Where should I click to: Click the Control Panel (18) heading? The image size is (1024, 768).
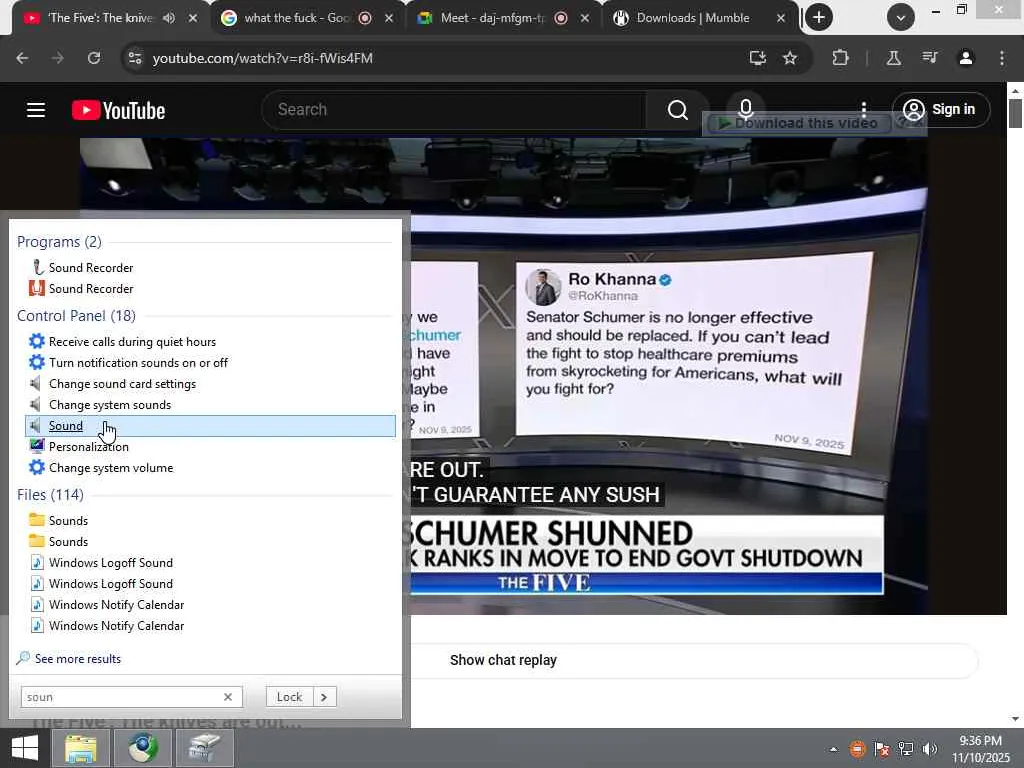[x=76, y=316]
